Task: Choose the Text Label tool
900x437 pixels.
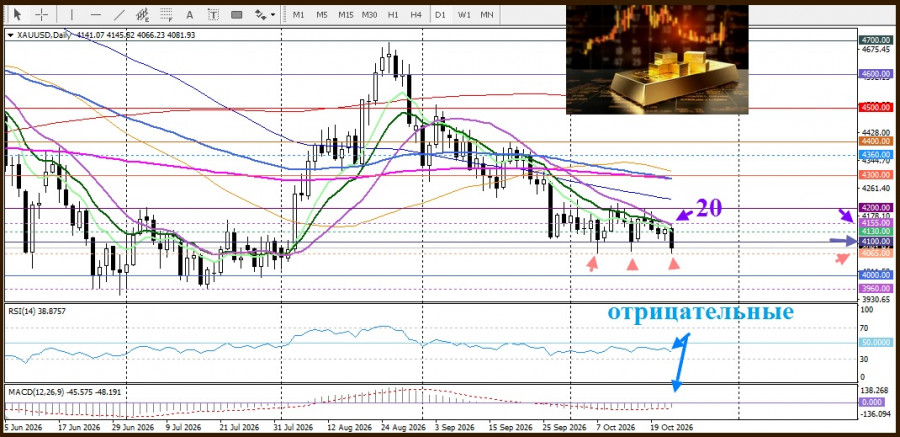Action: click(x=214, y=14)
